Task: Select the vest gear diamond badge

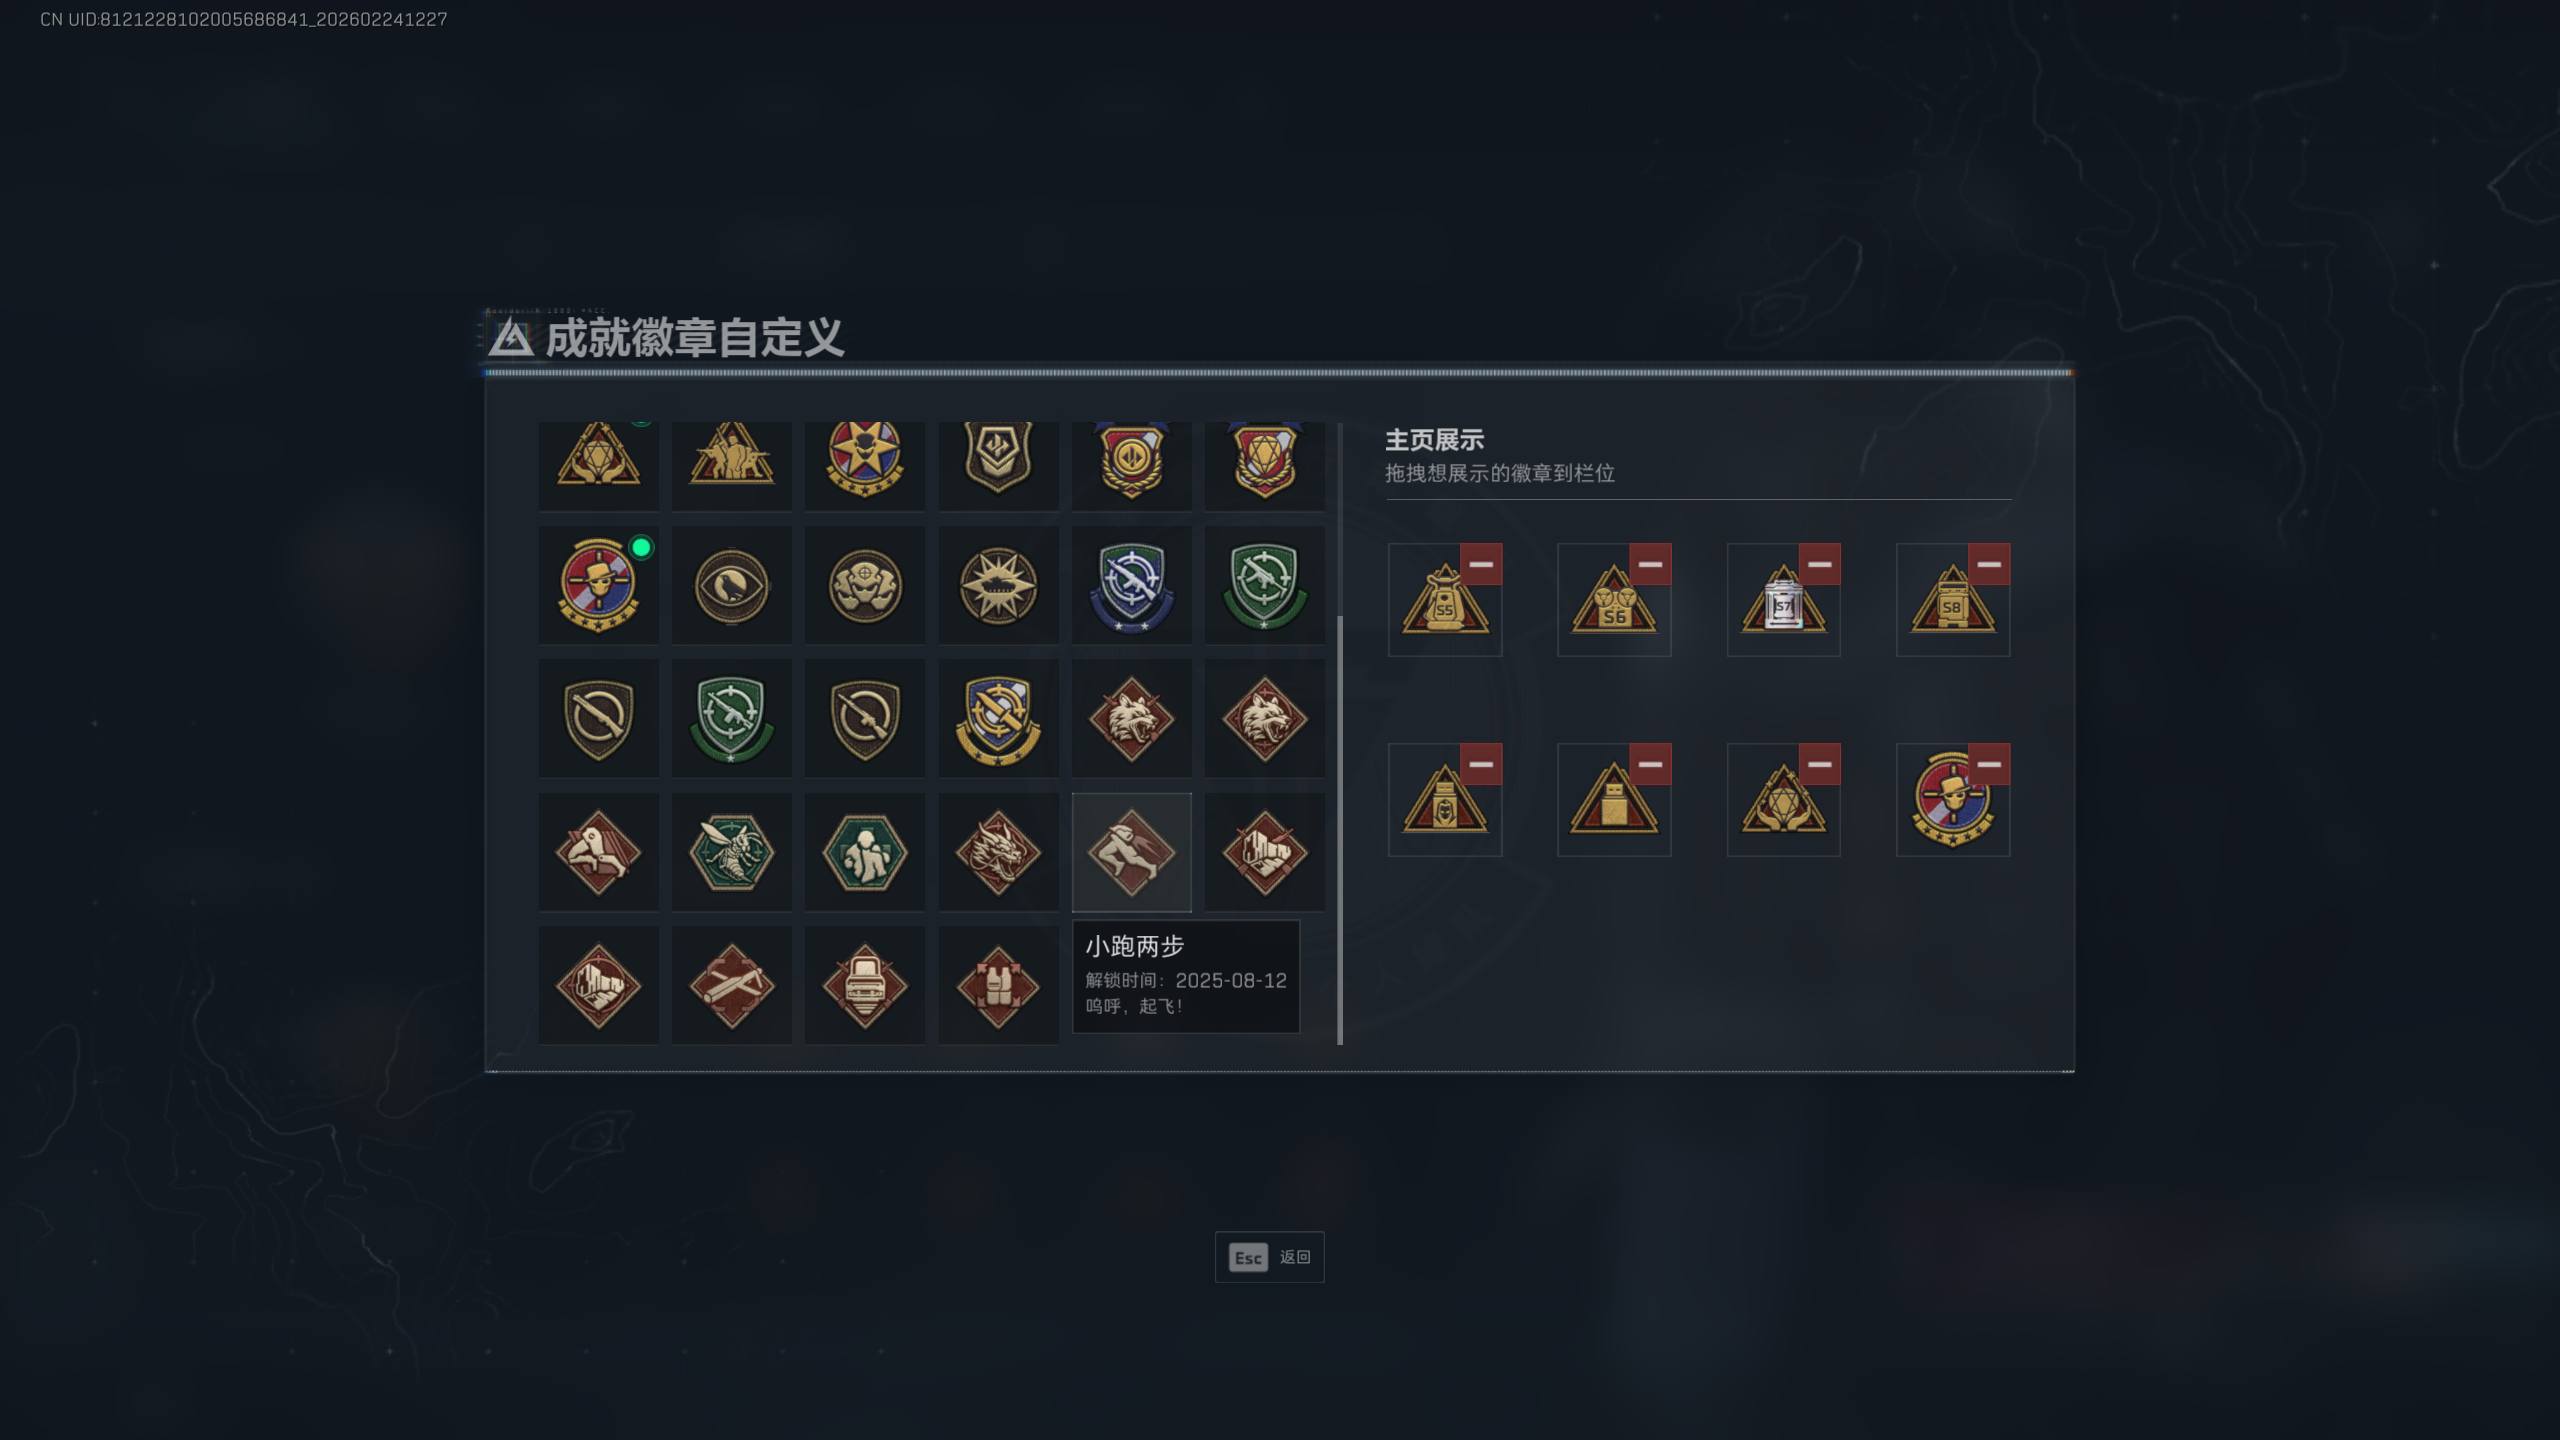Action: point(997,986)
